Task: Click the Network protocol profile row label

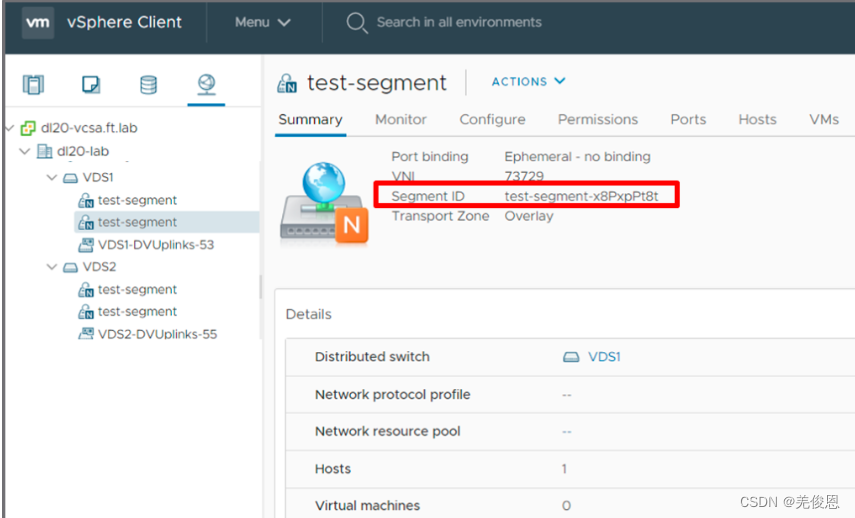Action: pyautogui.click(x=393, y=395)
